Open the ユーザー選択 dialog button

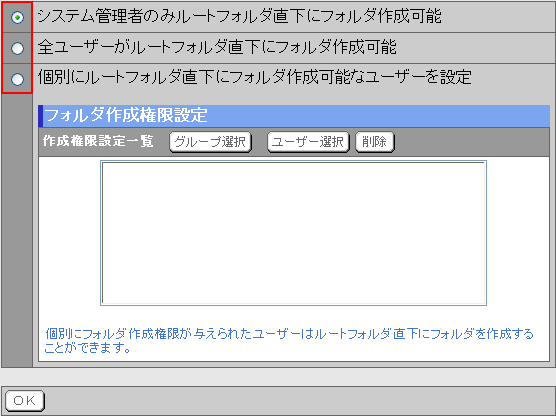(308, 142)
